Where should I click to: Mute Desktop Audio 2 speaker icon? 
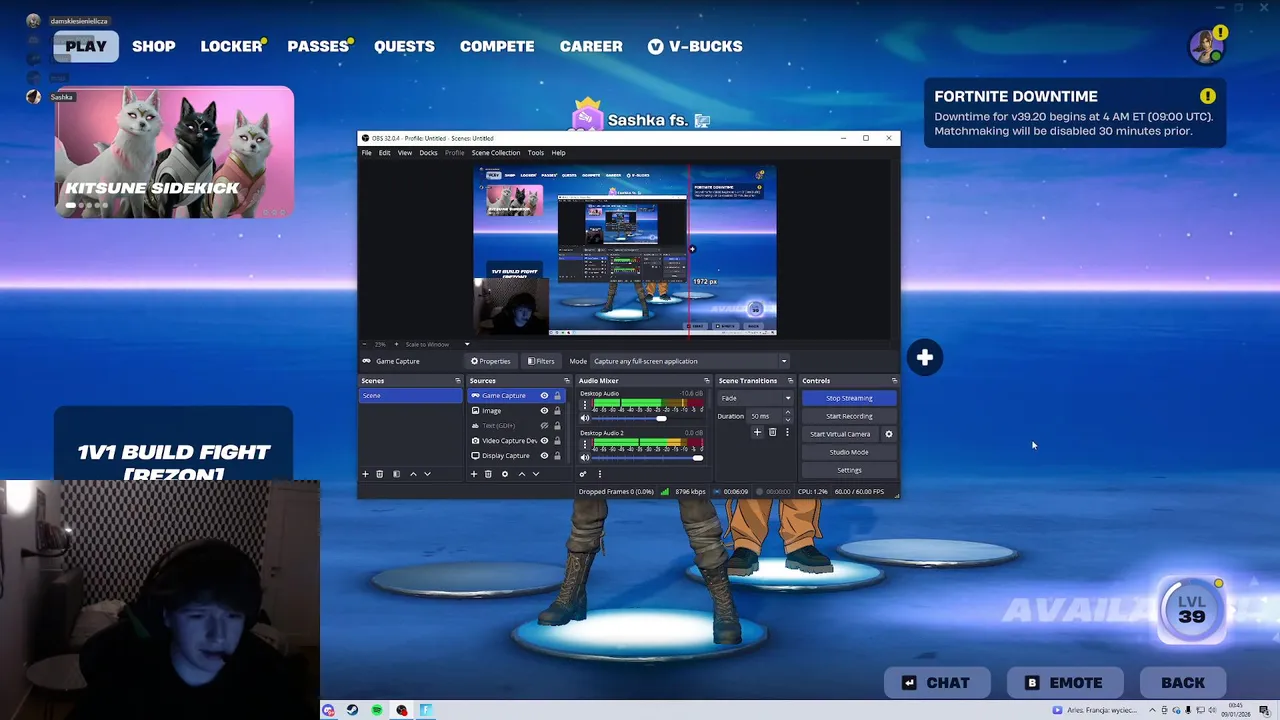click(x=585, y=457)
